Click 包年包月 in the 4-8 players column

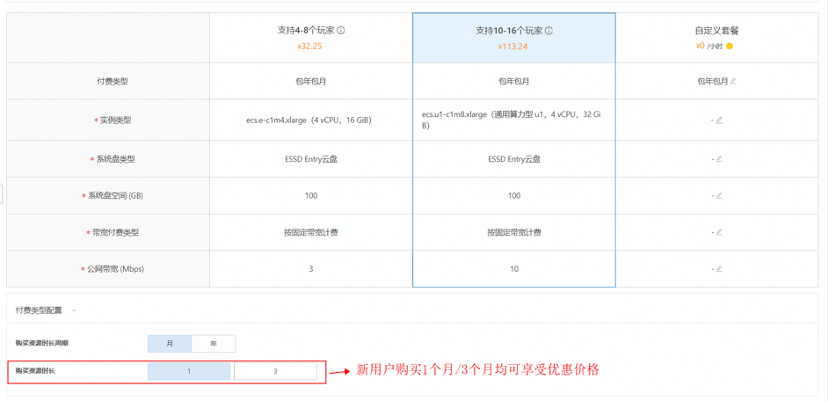(x=310, y=81)
